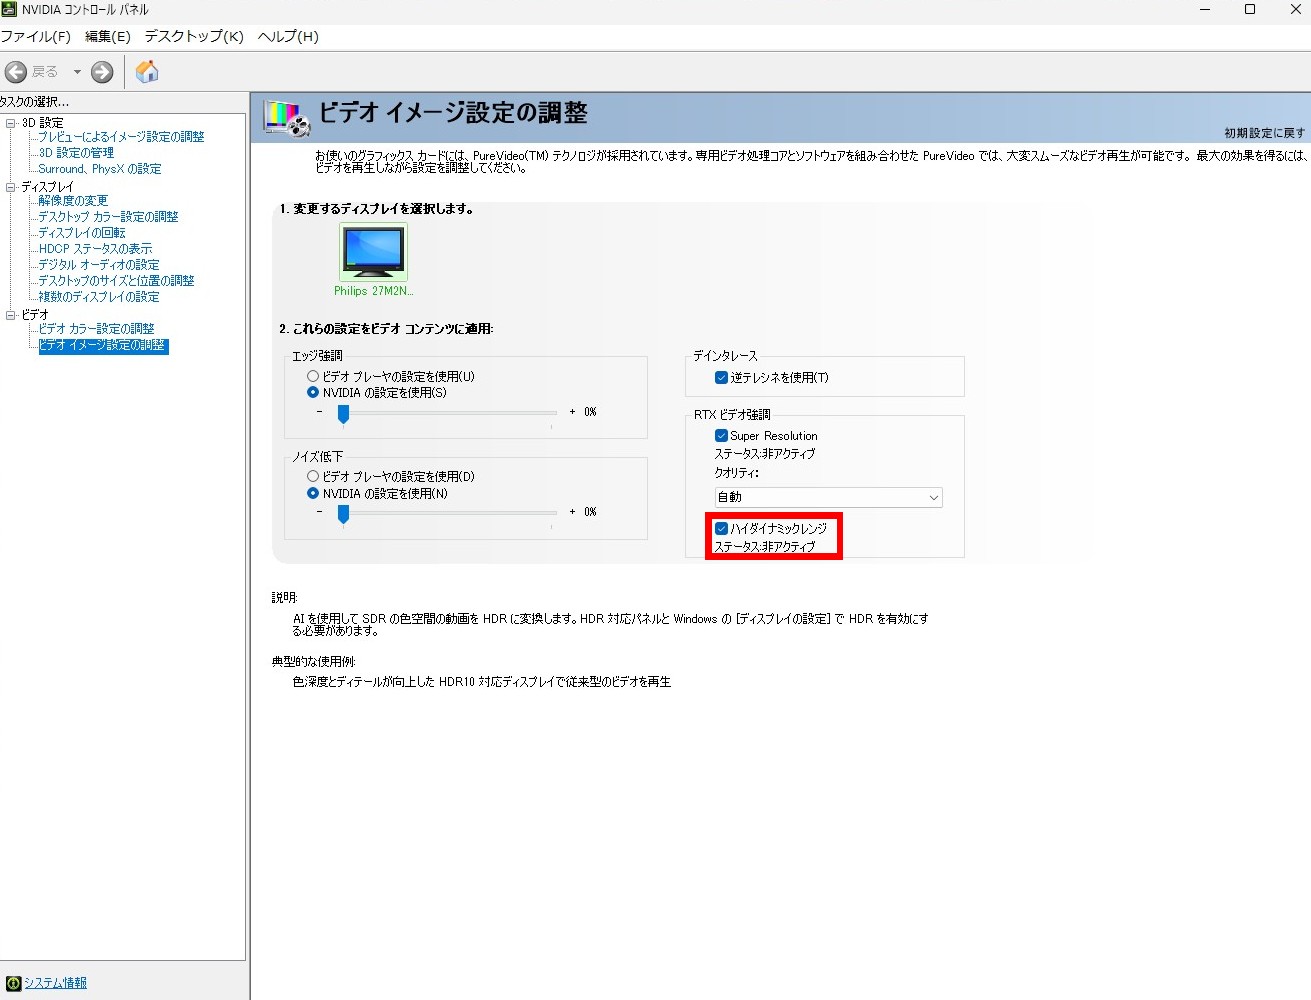Open 解像度の変更 in the task tree
The width and height of the screenshot is (1311, 1000).
[73, 201]
